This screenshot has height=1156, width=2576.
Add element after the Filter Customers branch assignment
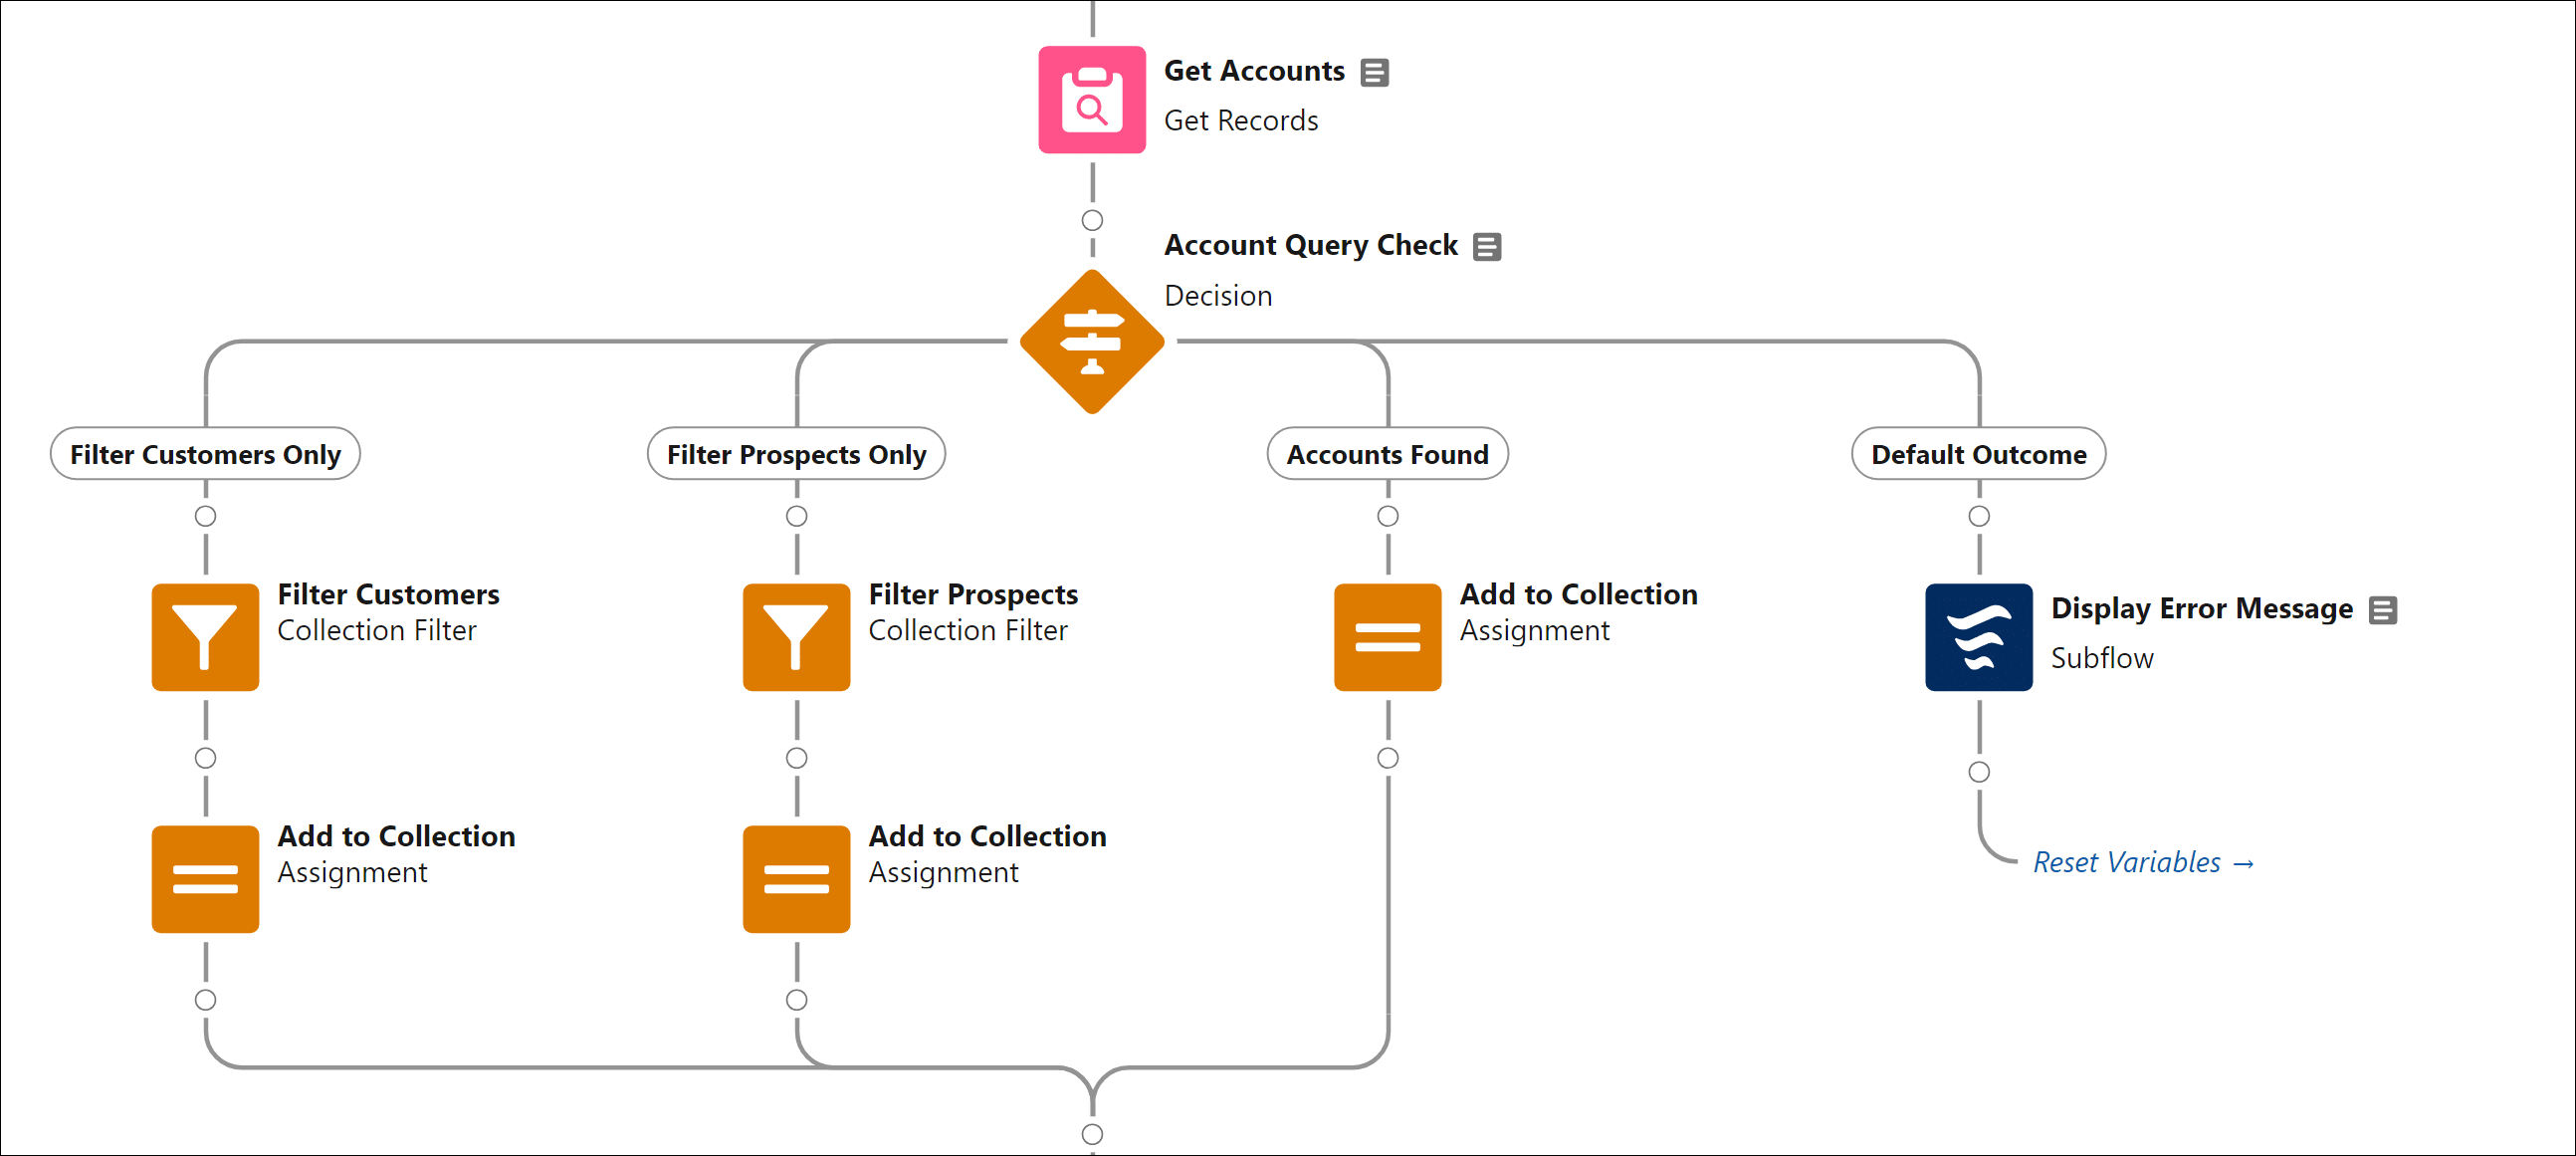pos(205,1000)
